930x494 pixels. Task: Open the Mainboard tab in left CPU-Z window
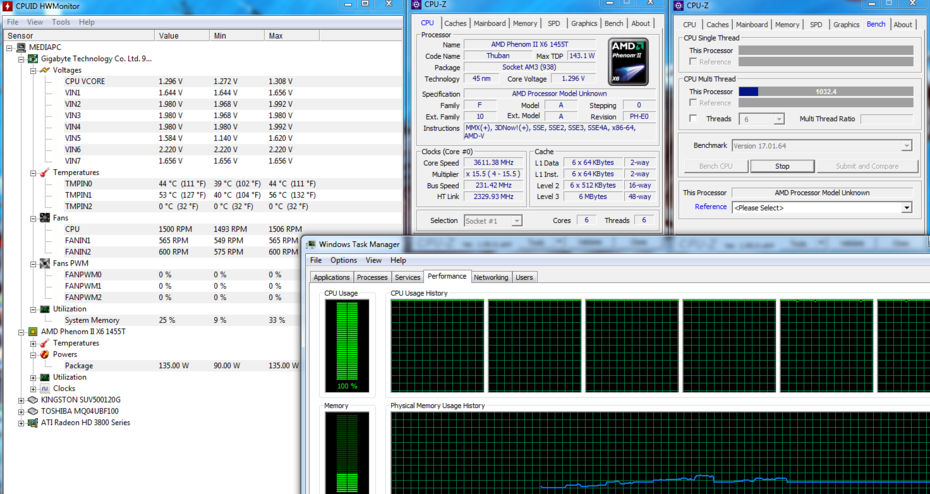[489, 24]
